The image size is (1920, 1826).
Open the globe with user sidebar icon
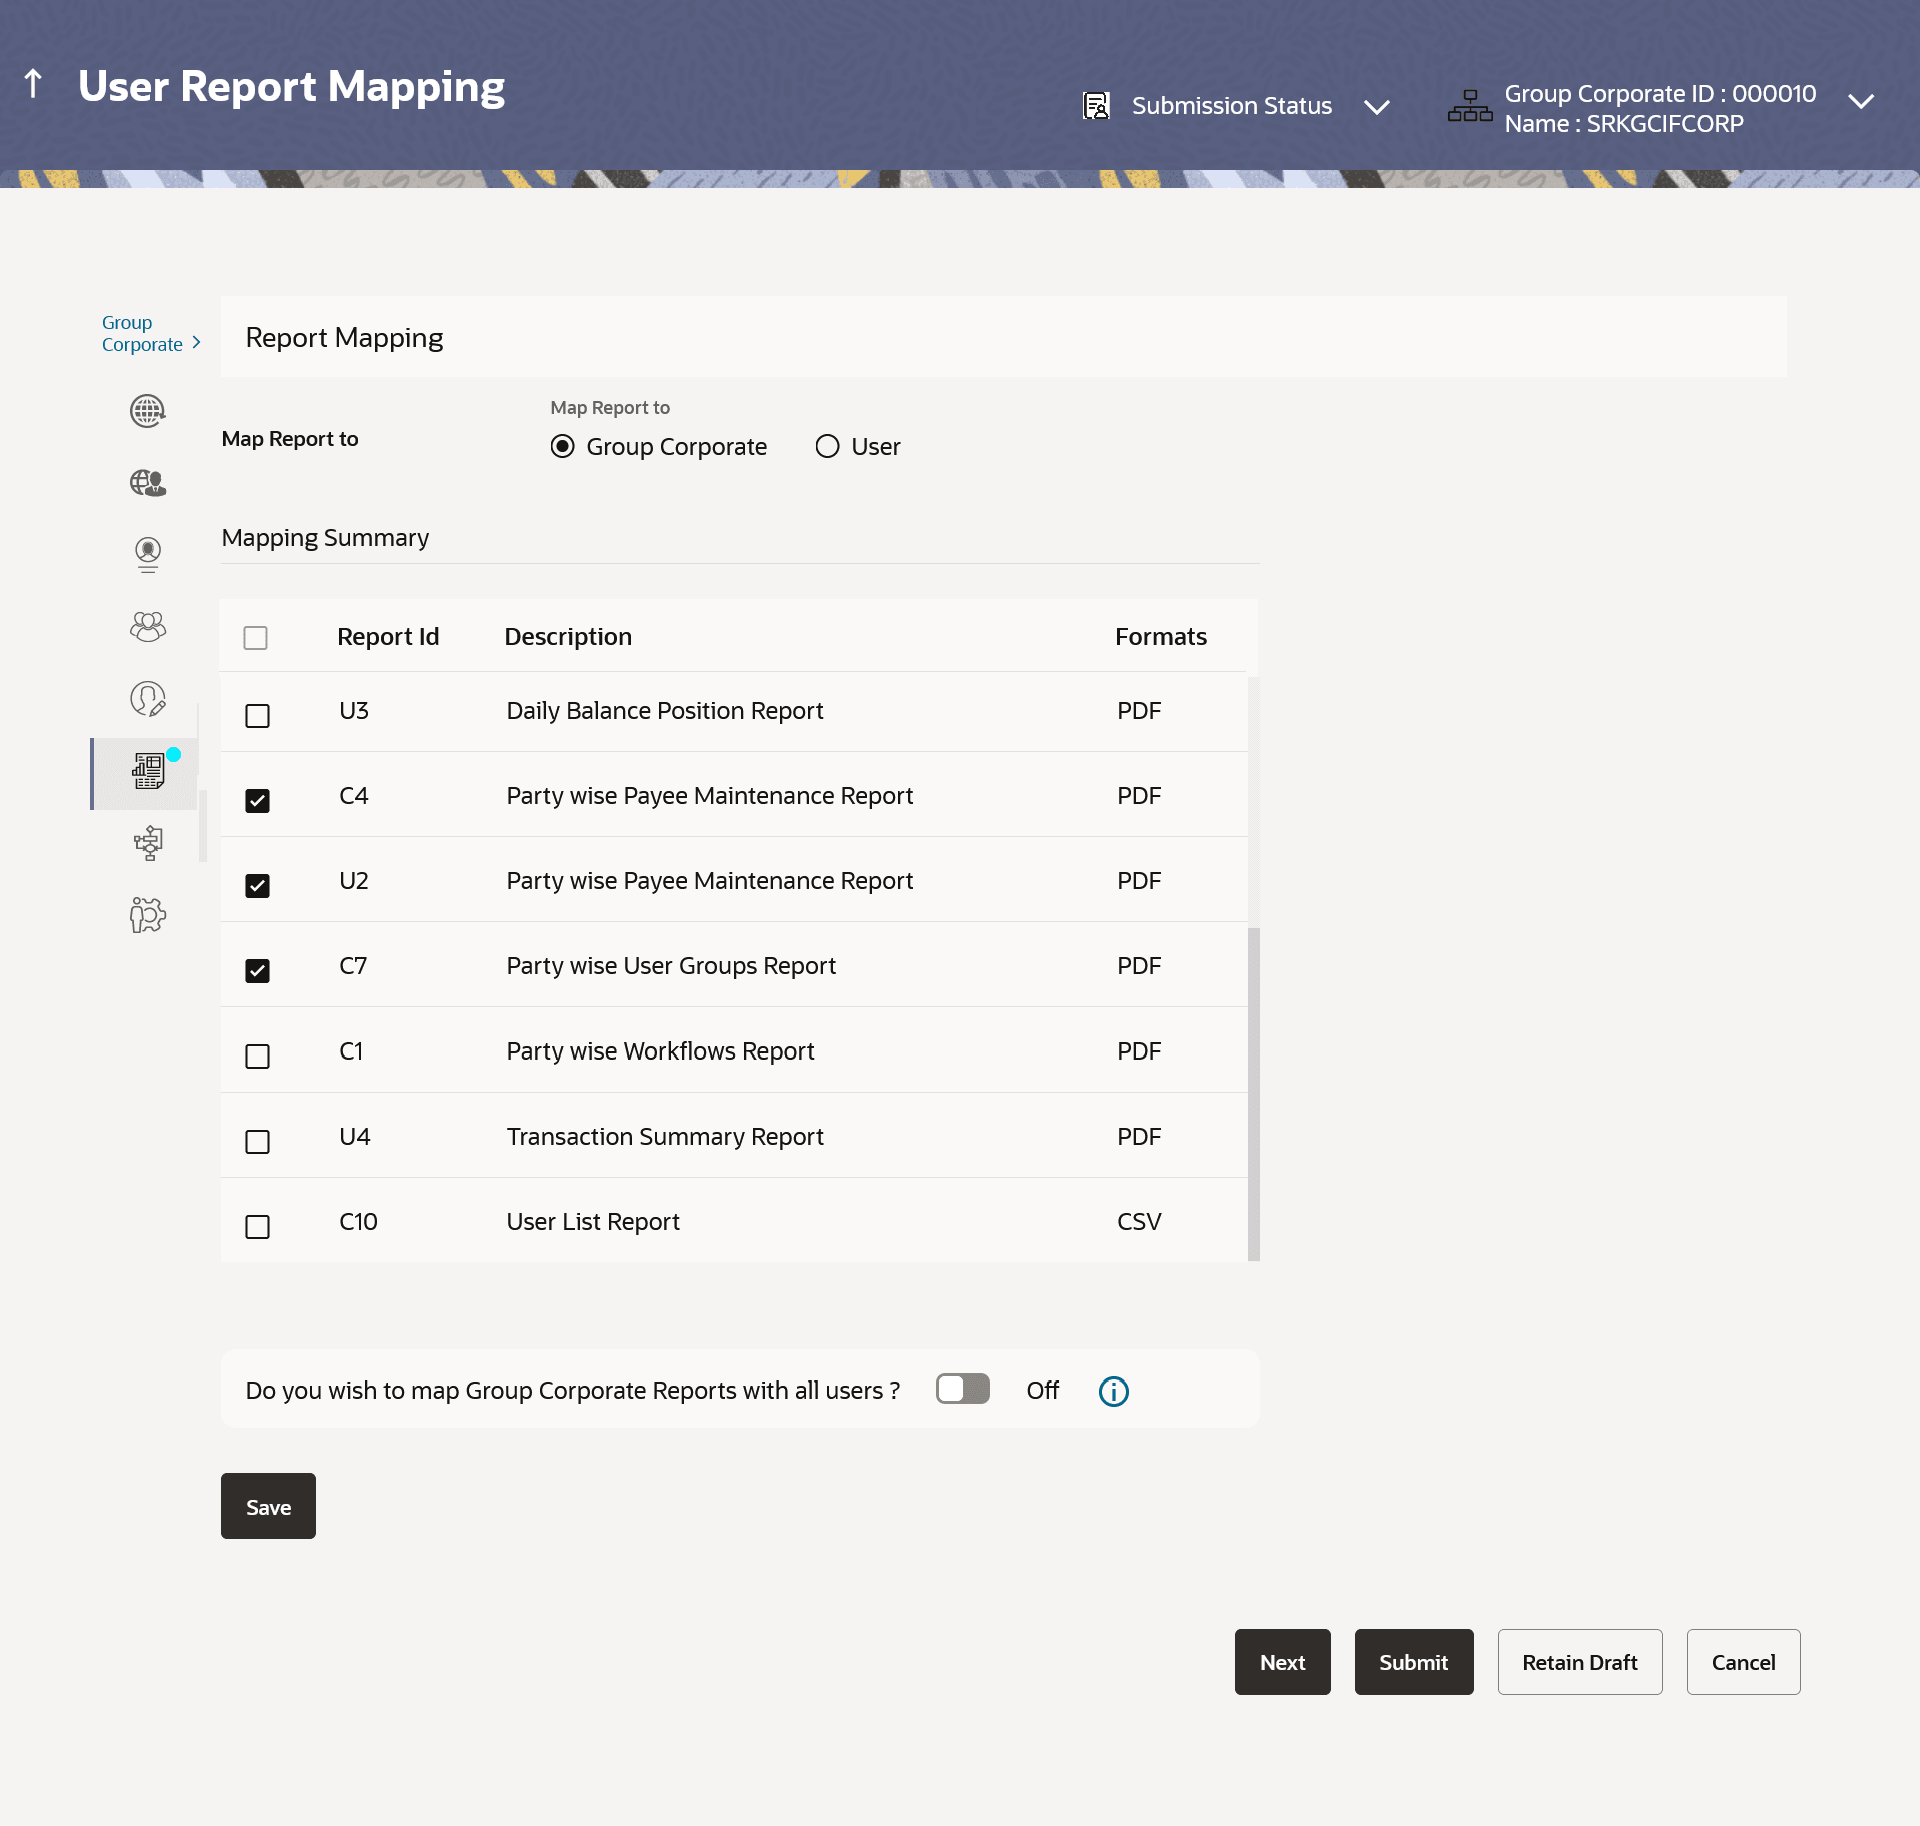148,483
